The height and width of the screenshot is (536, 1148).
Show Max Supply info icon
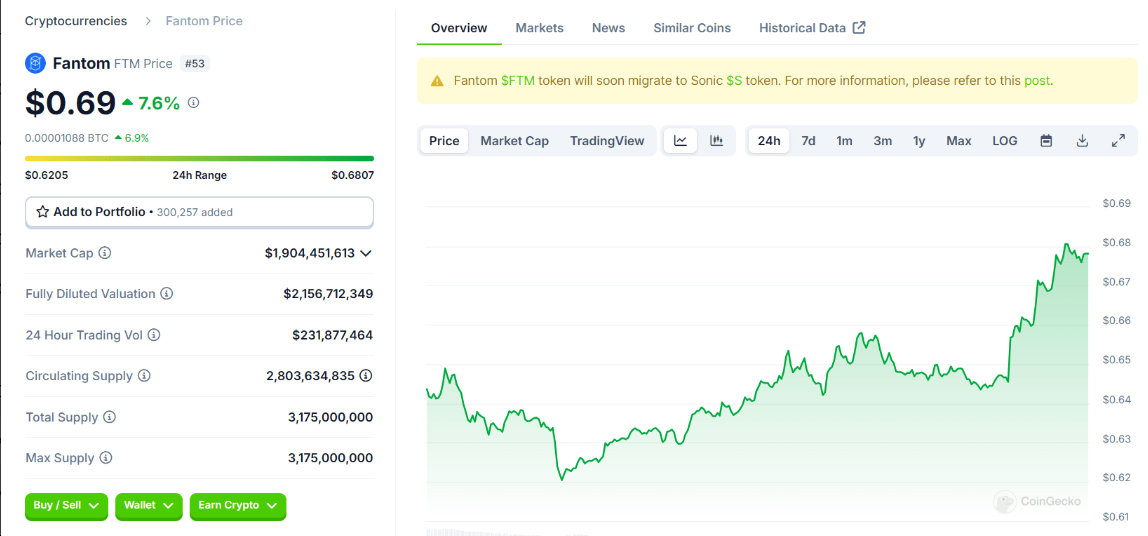[x=105, y=458]
